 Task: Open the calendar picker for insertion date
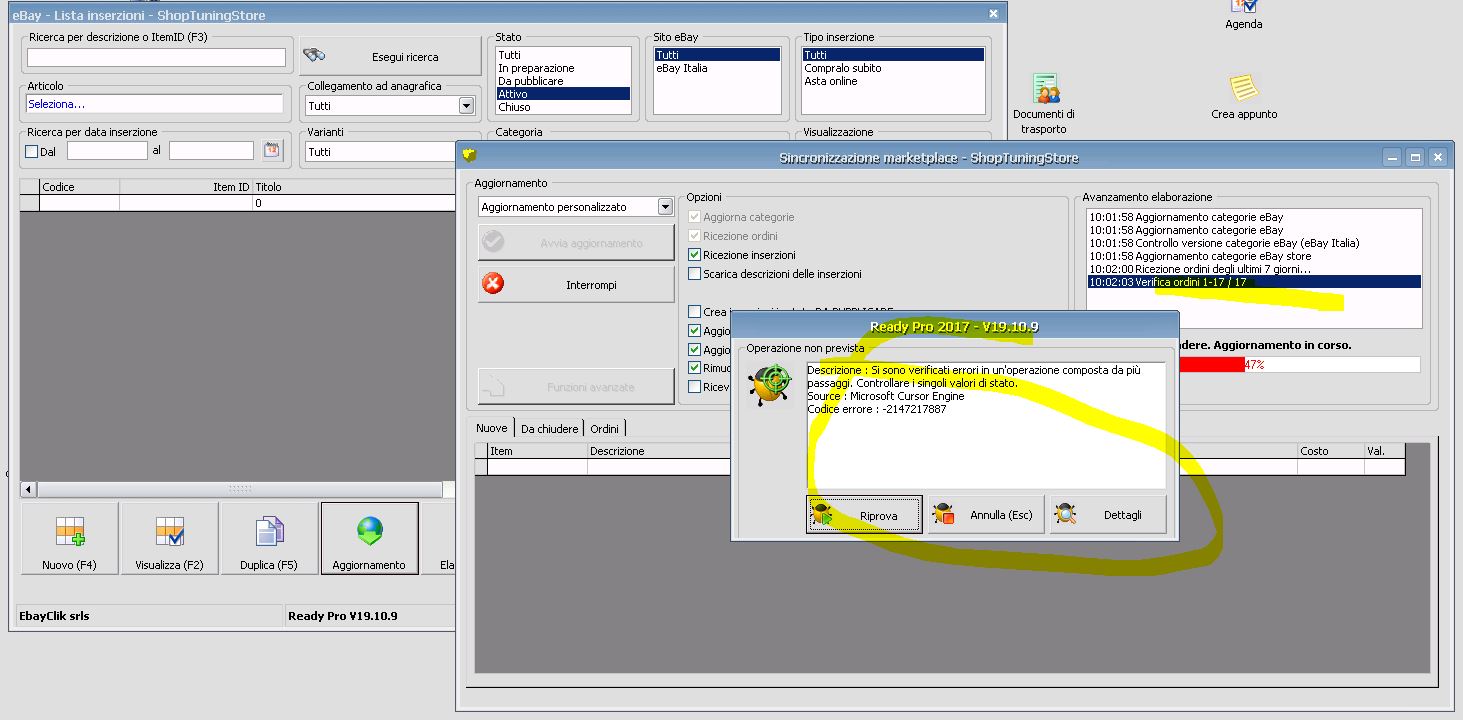(x=272, y=151)
